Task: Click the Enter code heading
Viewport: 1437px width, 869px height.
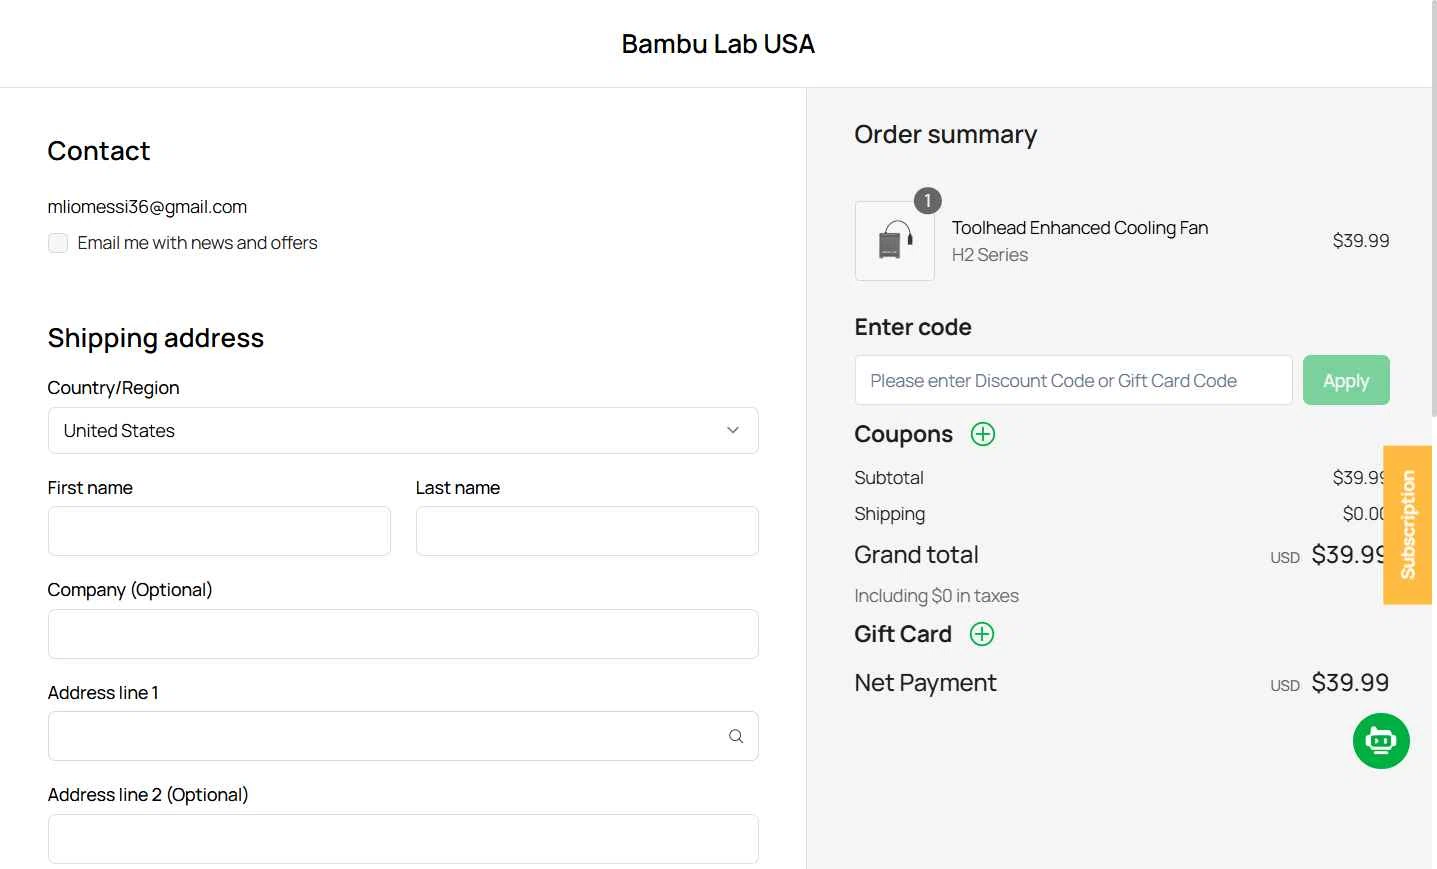Action: (x=913, y=327)
